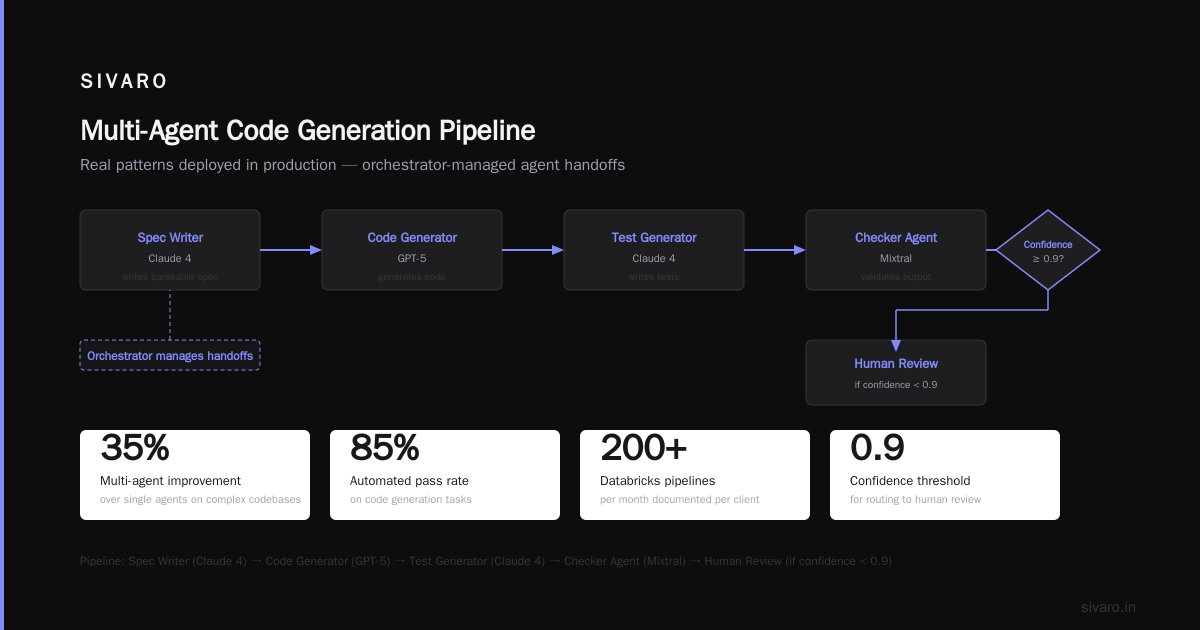The height and width of the screenshot is (630, 1200).
Task: Open the 0.9 Confidence threshold card
Action: (x=945, y=475)
